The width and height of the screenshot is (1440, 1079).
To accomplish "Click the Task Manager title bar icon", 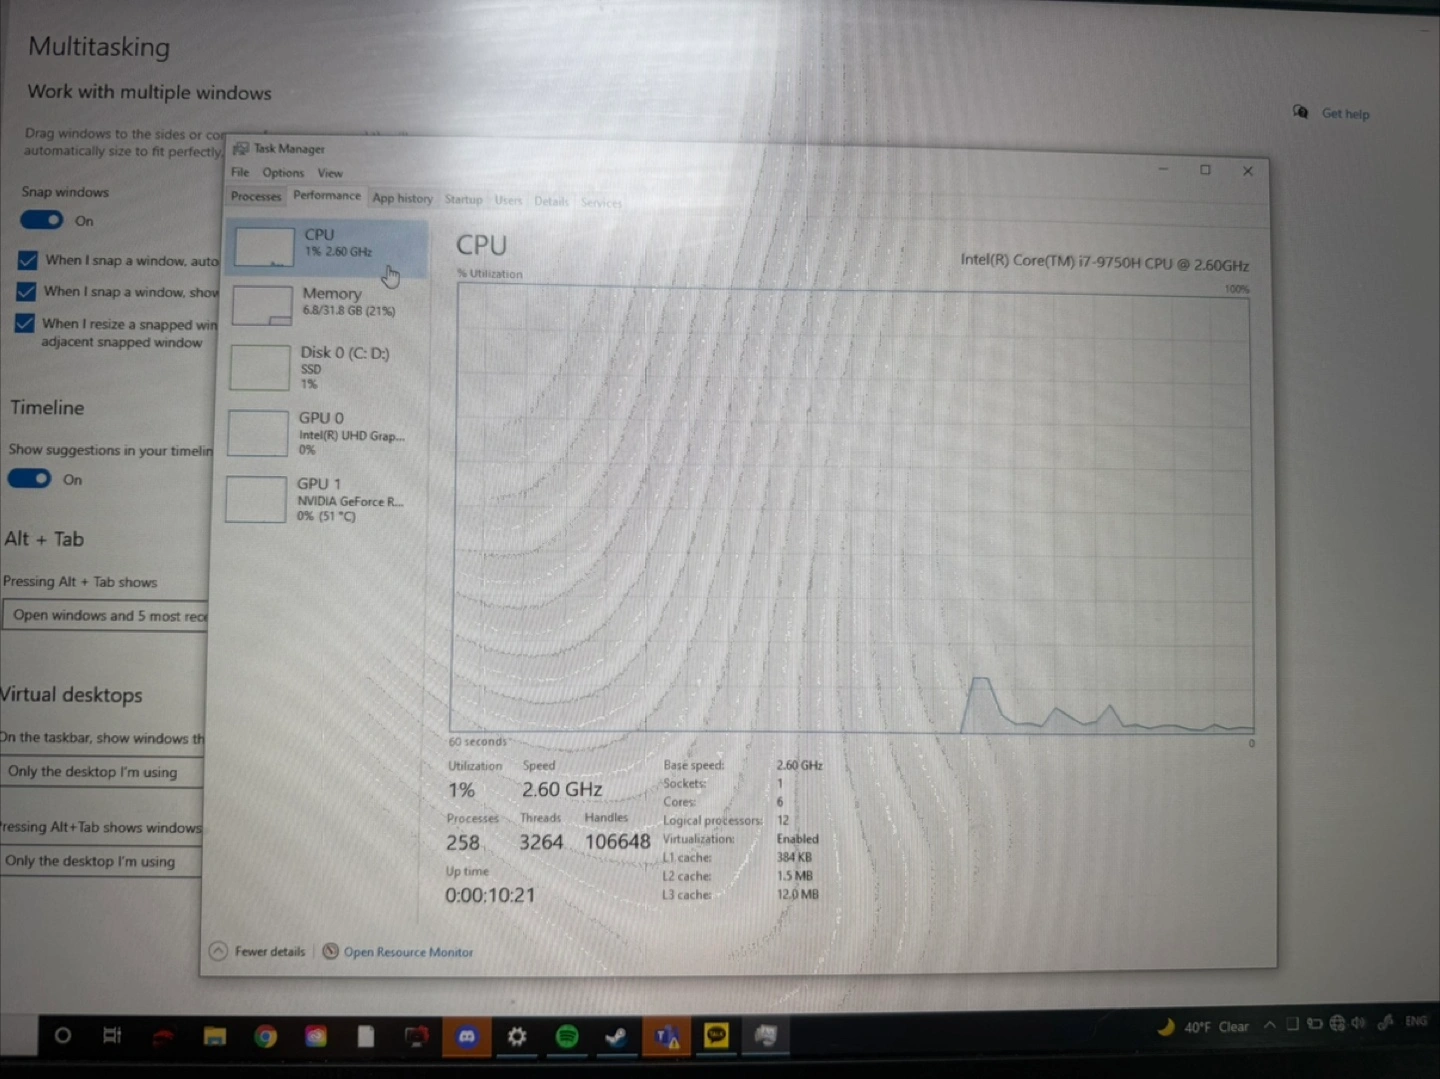I will pyautogui.click(x=241, y=148).
